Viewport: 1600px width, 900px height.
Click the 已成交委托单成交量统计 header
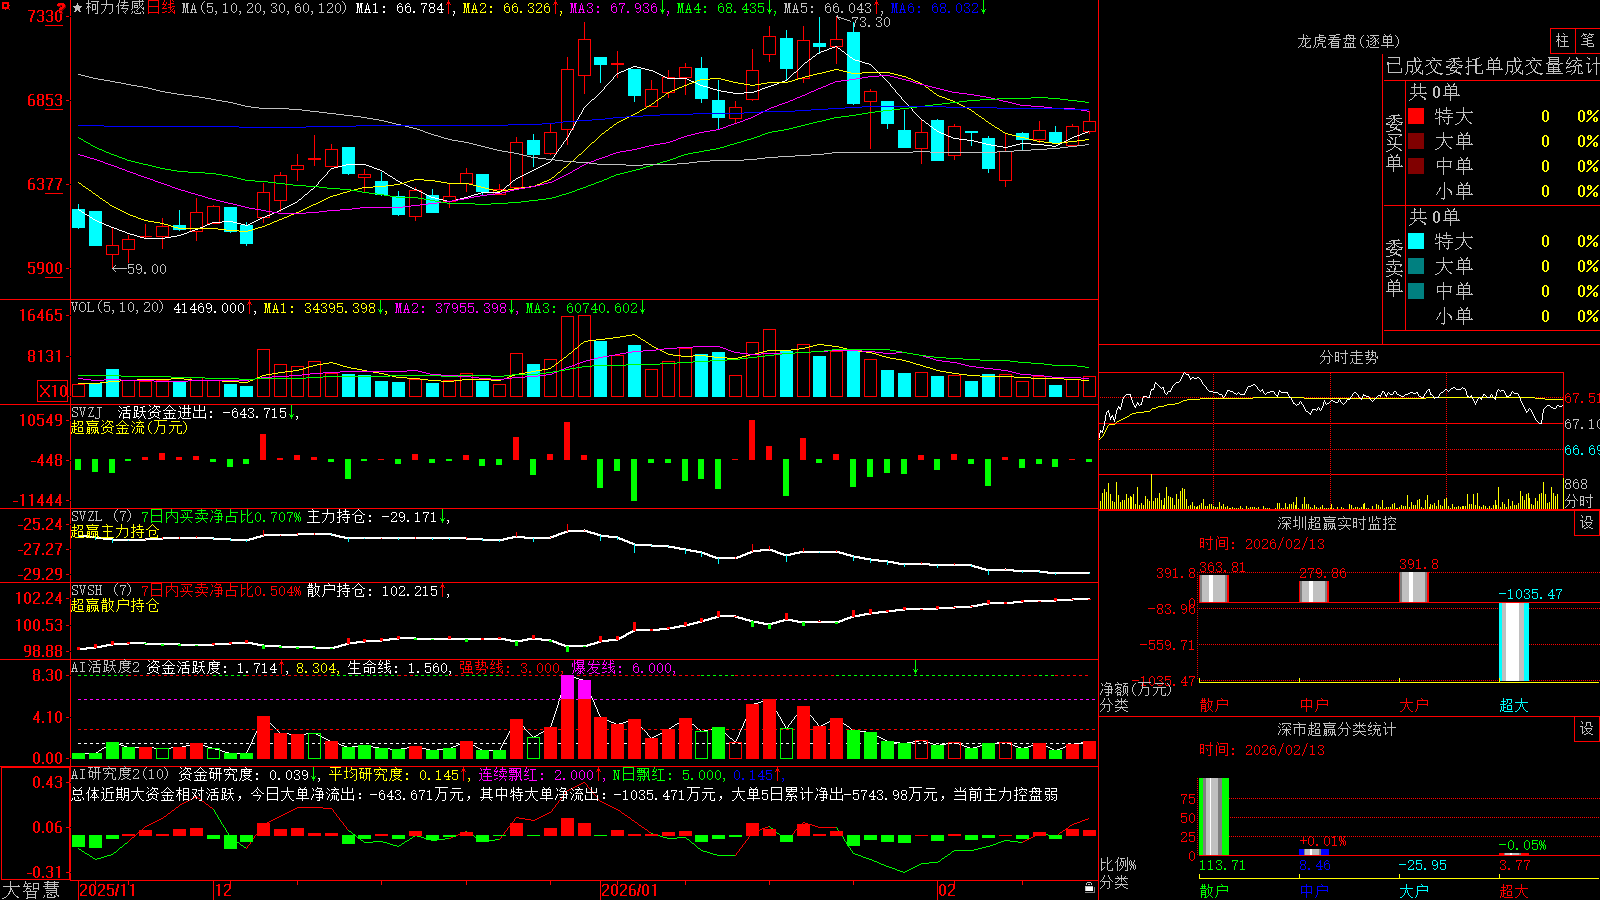[1492, 66]
